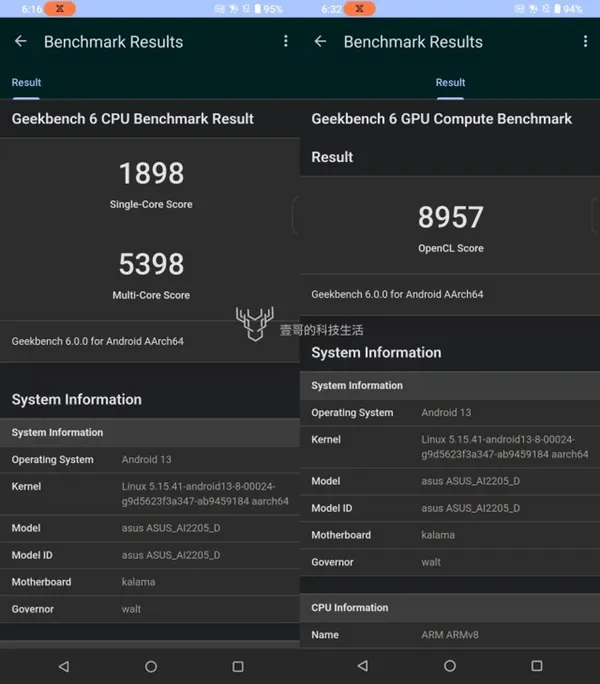Tap orange X notification pill at 6:32
This screenshot has width=600, height=684.
360,8
